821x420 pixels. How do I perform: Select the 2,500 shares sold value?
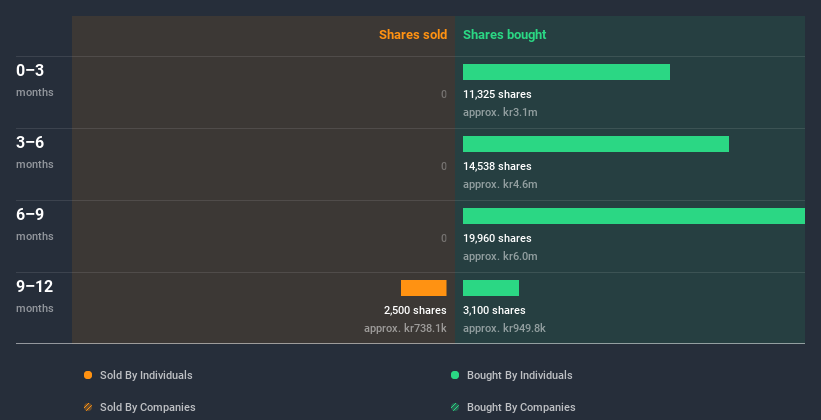point(415,311)
